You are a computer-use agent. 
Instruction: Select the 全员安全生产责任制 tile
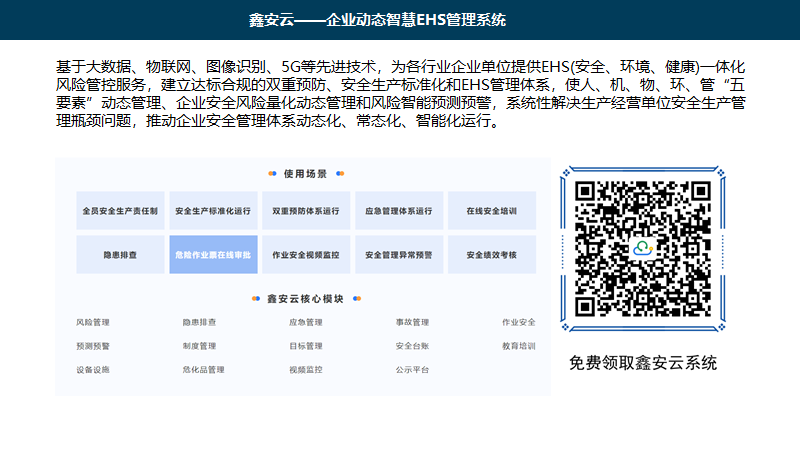point(120,211)
